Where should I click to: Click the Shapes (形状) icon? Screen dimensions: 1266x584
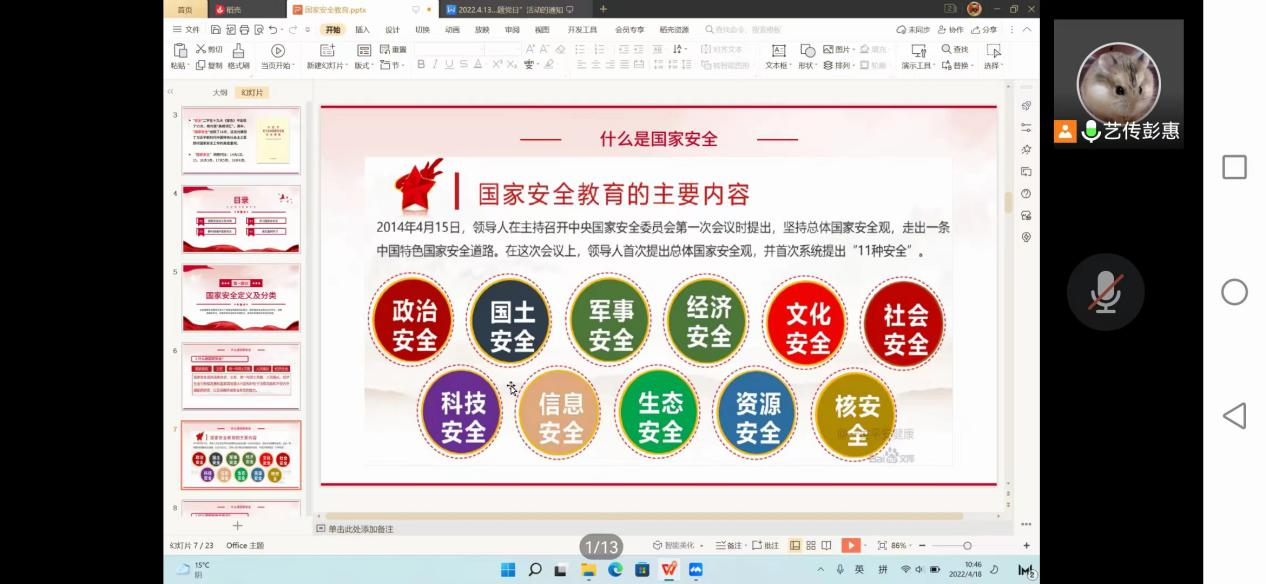pyautogui.click(x=807, y=50)
